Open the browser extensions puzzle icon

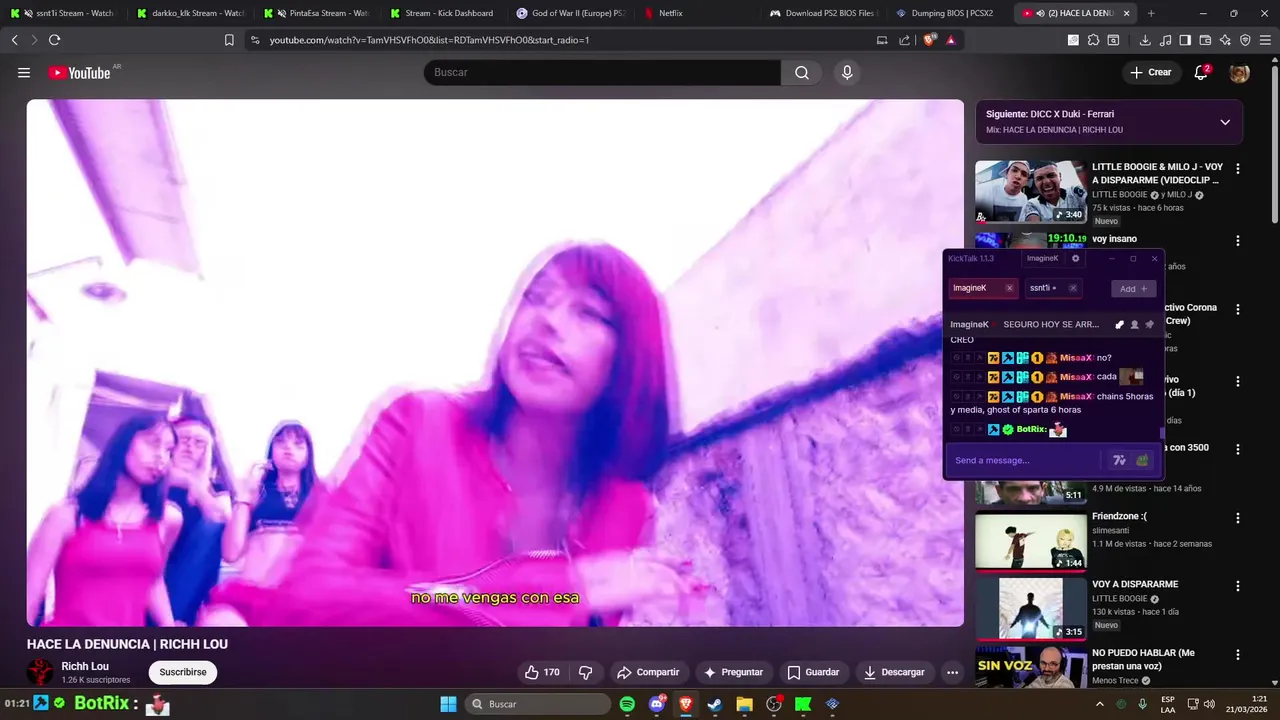(1093, 40)
